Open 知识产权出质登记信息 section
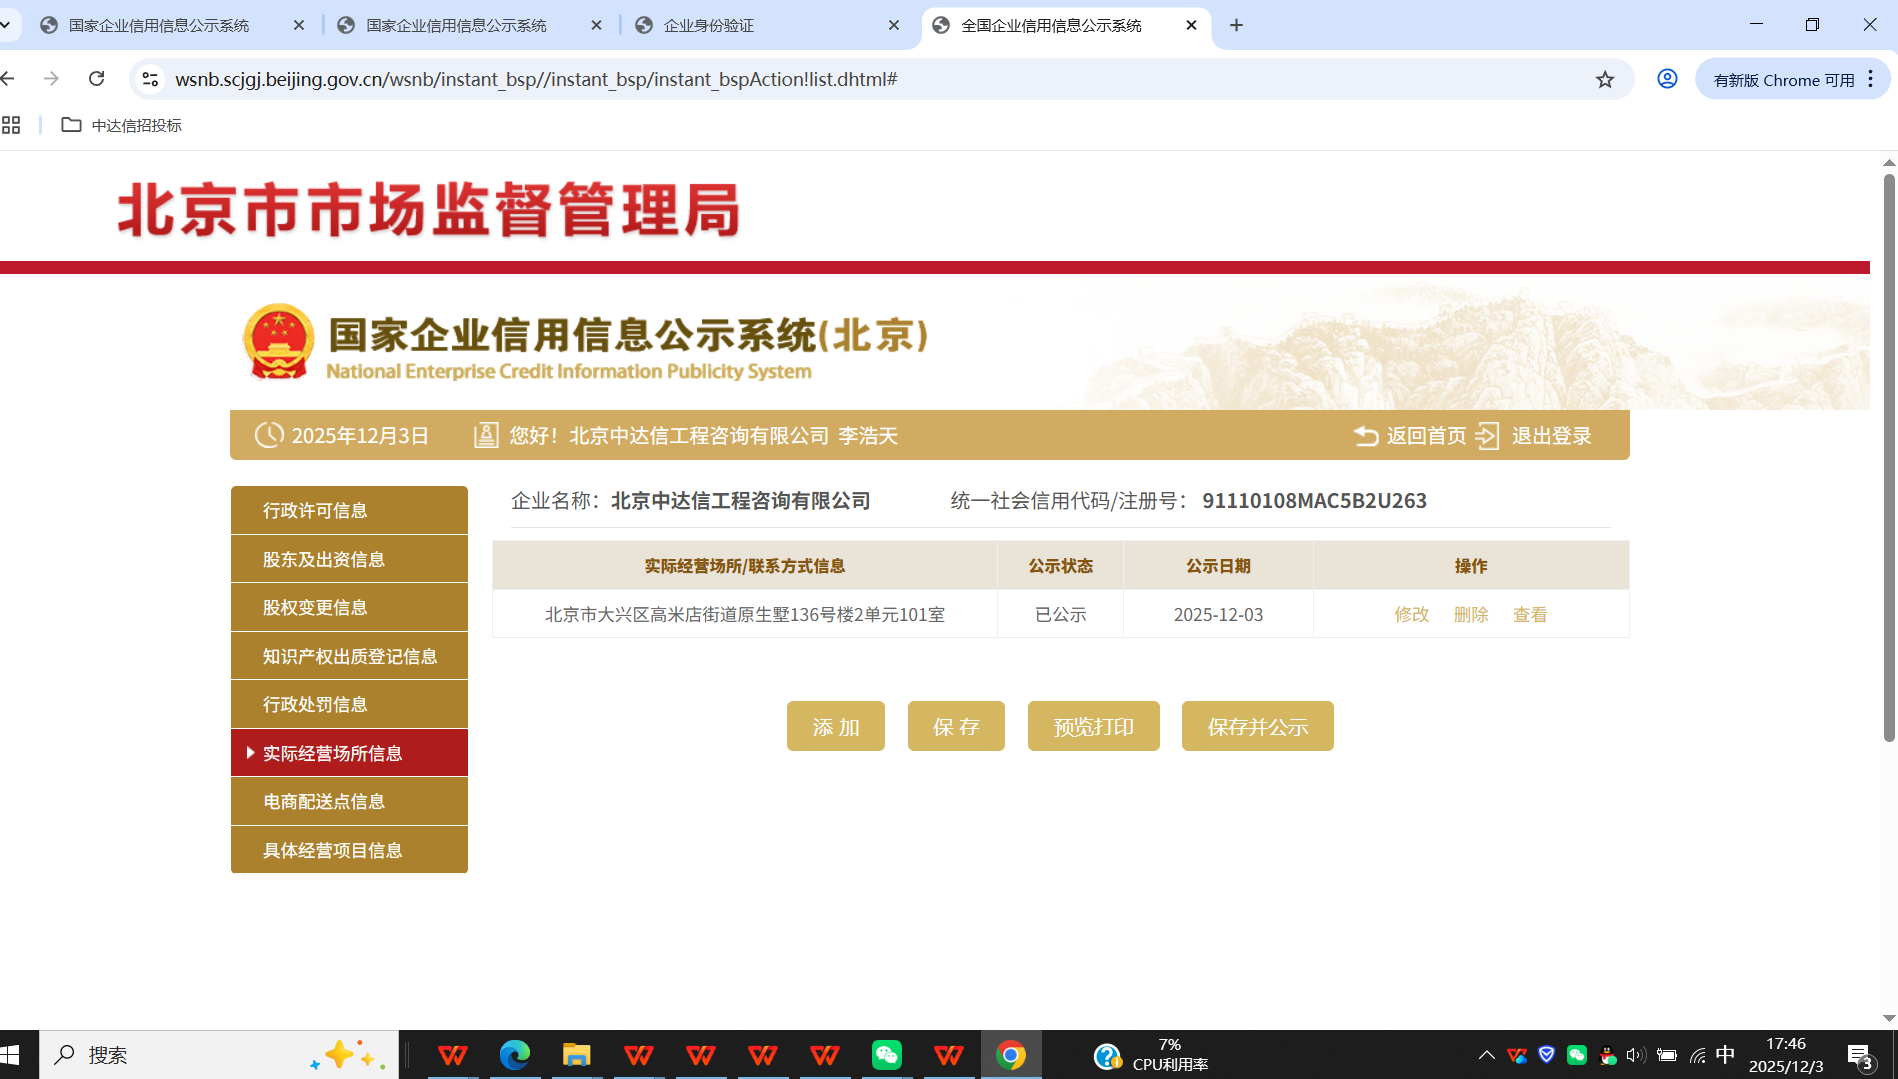Image resolution: width=1898 pixels, height=1079 pixels. tap(349, 656)
